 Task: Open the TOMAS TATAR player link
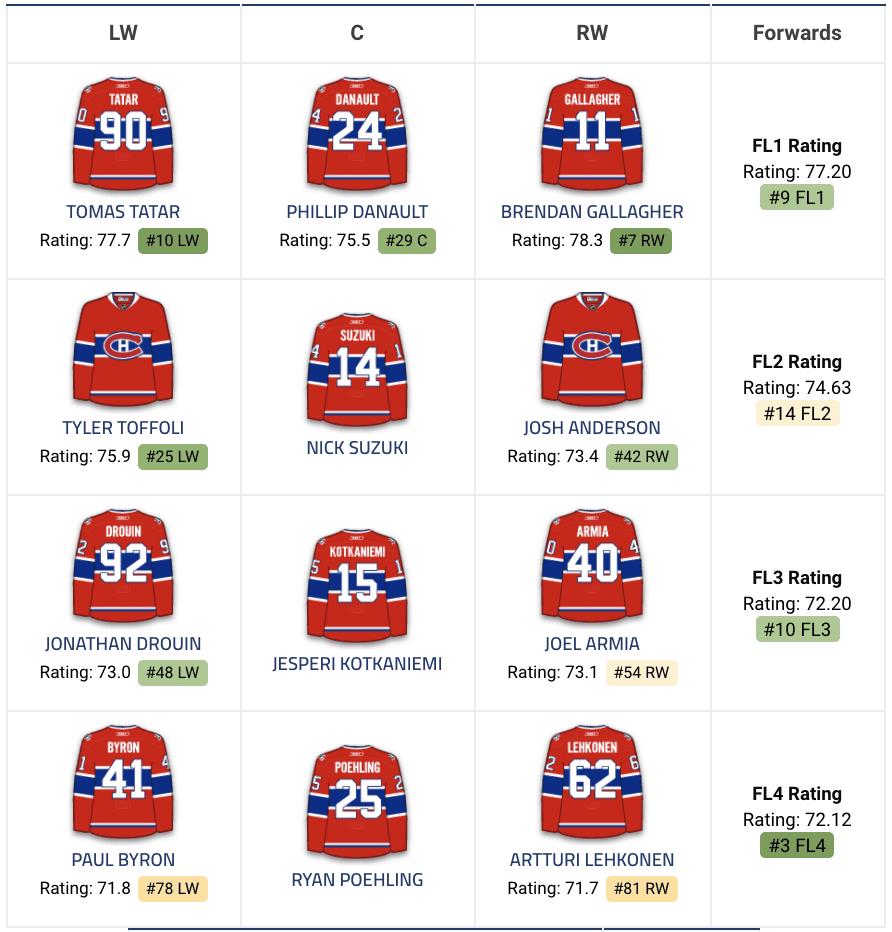coord(123,212)
